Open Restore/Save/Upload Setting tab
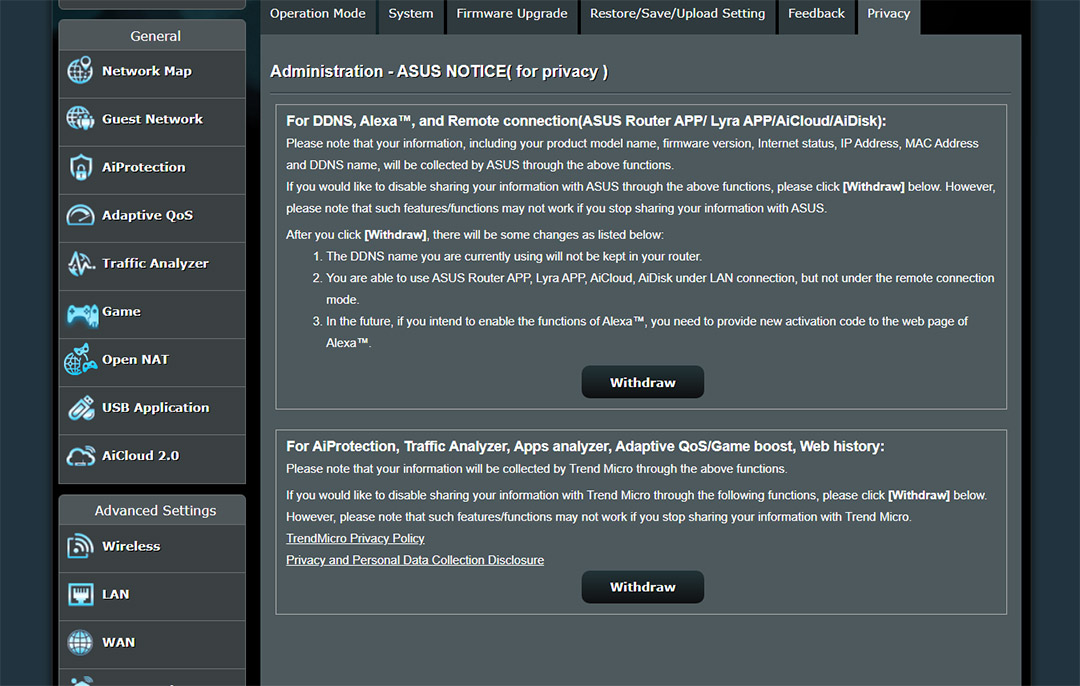 (677, 16)
